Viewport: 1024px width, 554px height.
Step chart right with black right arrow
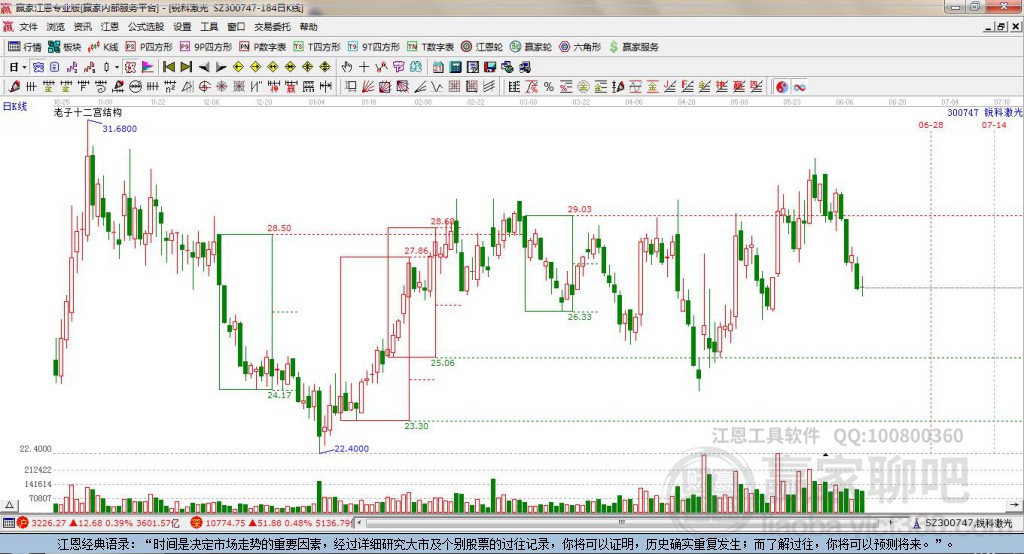(x=221, y=67)
